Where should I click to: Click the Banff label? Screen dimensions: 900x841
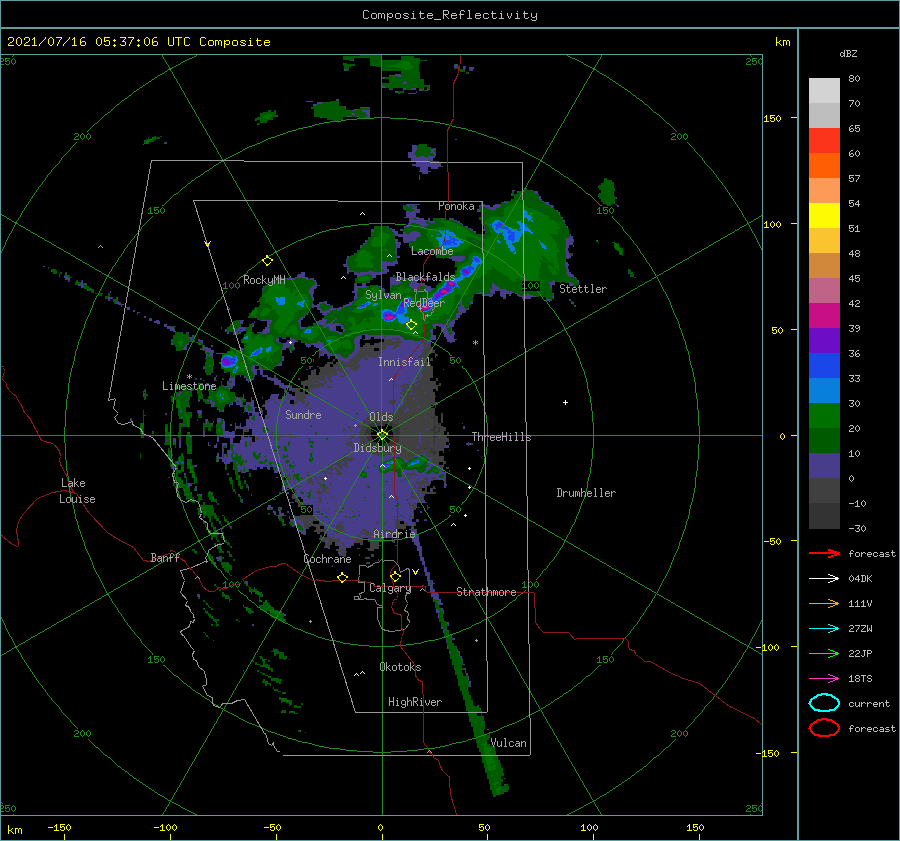165,557
